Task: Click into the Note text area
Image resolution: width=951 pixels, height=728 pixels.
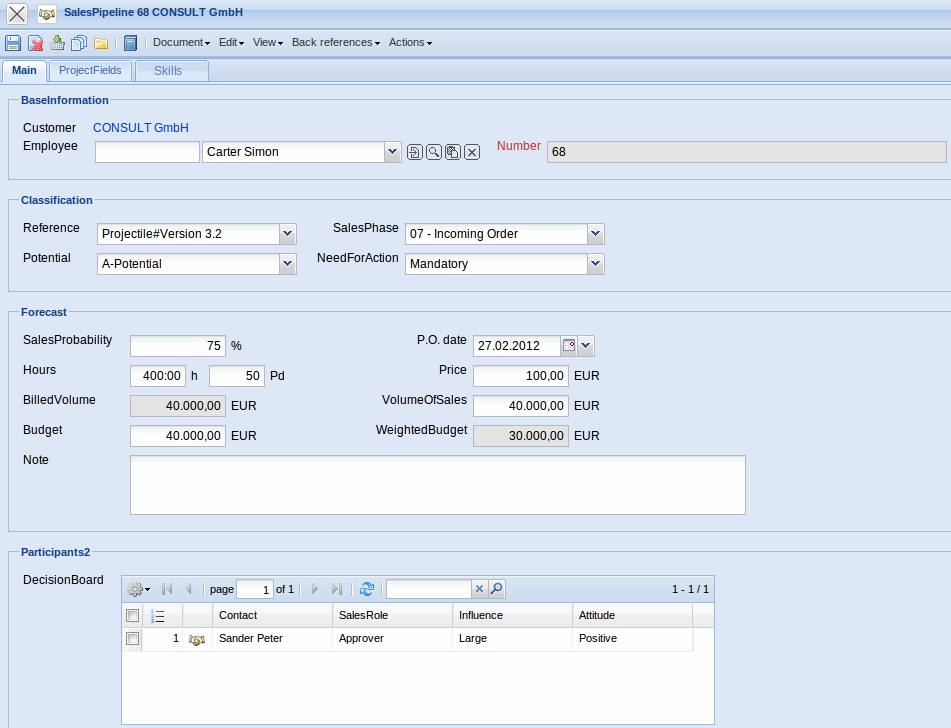Action: click(x=437, y=485)
